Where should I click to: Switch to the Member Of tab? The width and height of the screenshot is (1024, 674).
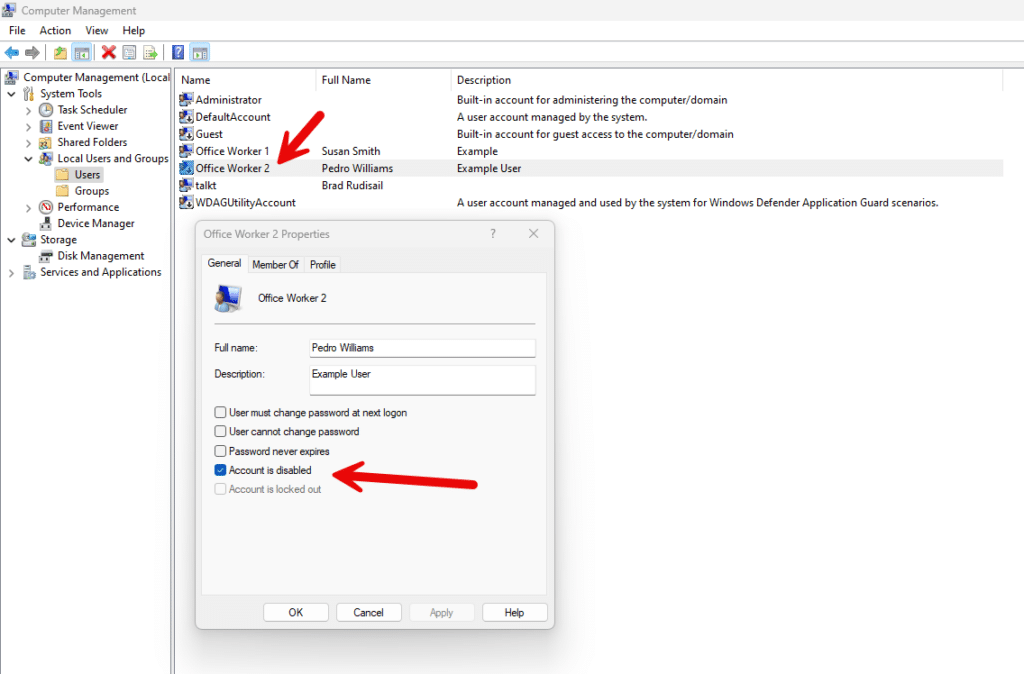(x=276, y=265)
